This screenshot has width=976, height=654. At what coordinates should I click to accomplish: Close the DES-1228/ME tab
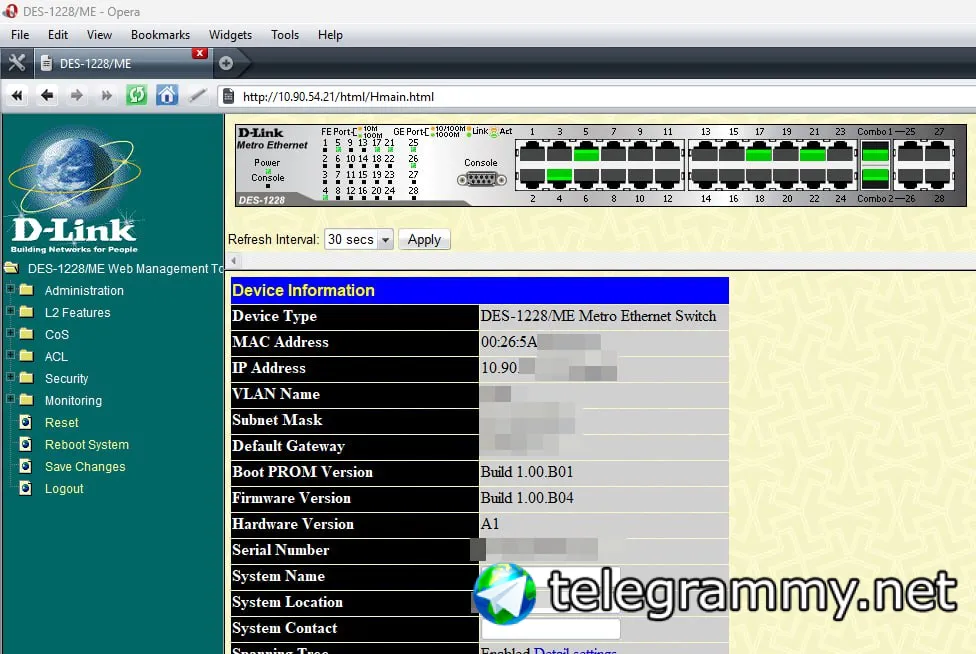[x=199, y=54]
